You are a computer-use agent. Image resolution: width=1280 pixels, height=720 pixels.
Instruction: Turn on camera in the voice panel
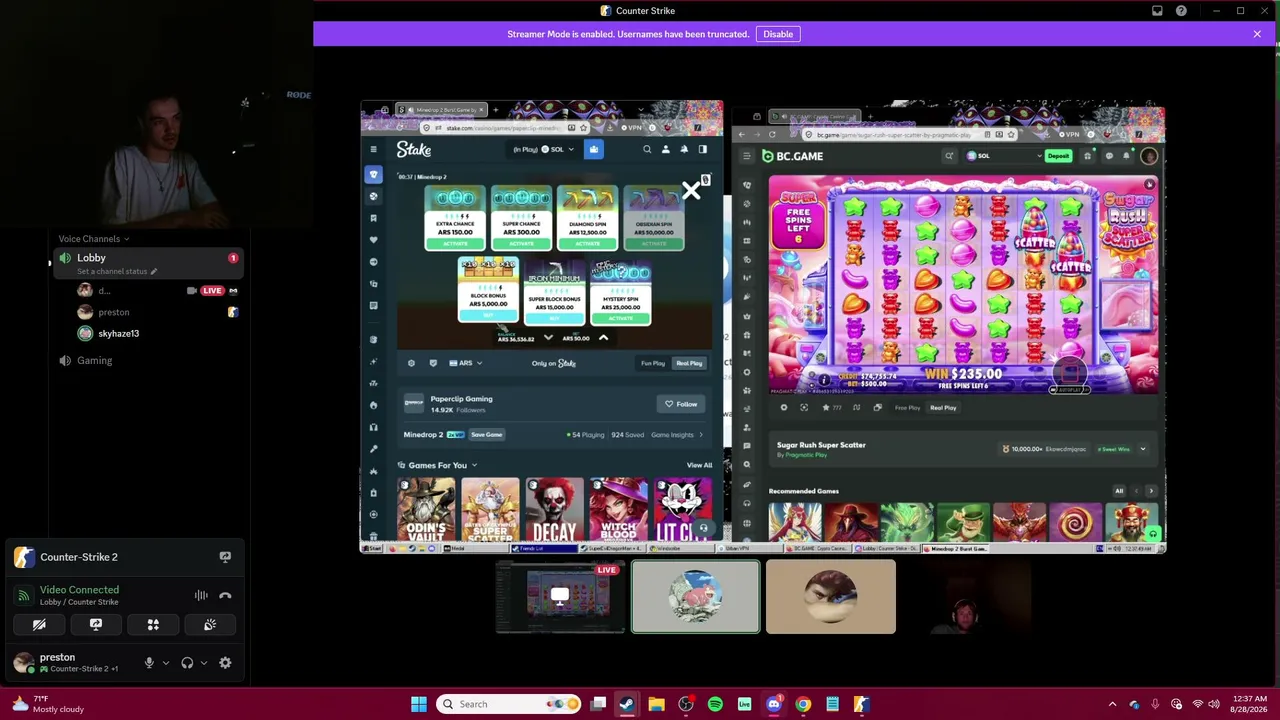pyautogui.click(x=39, y=625)
